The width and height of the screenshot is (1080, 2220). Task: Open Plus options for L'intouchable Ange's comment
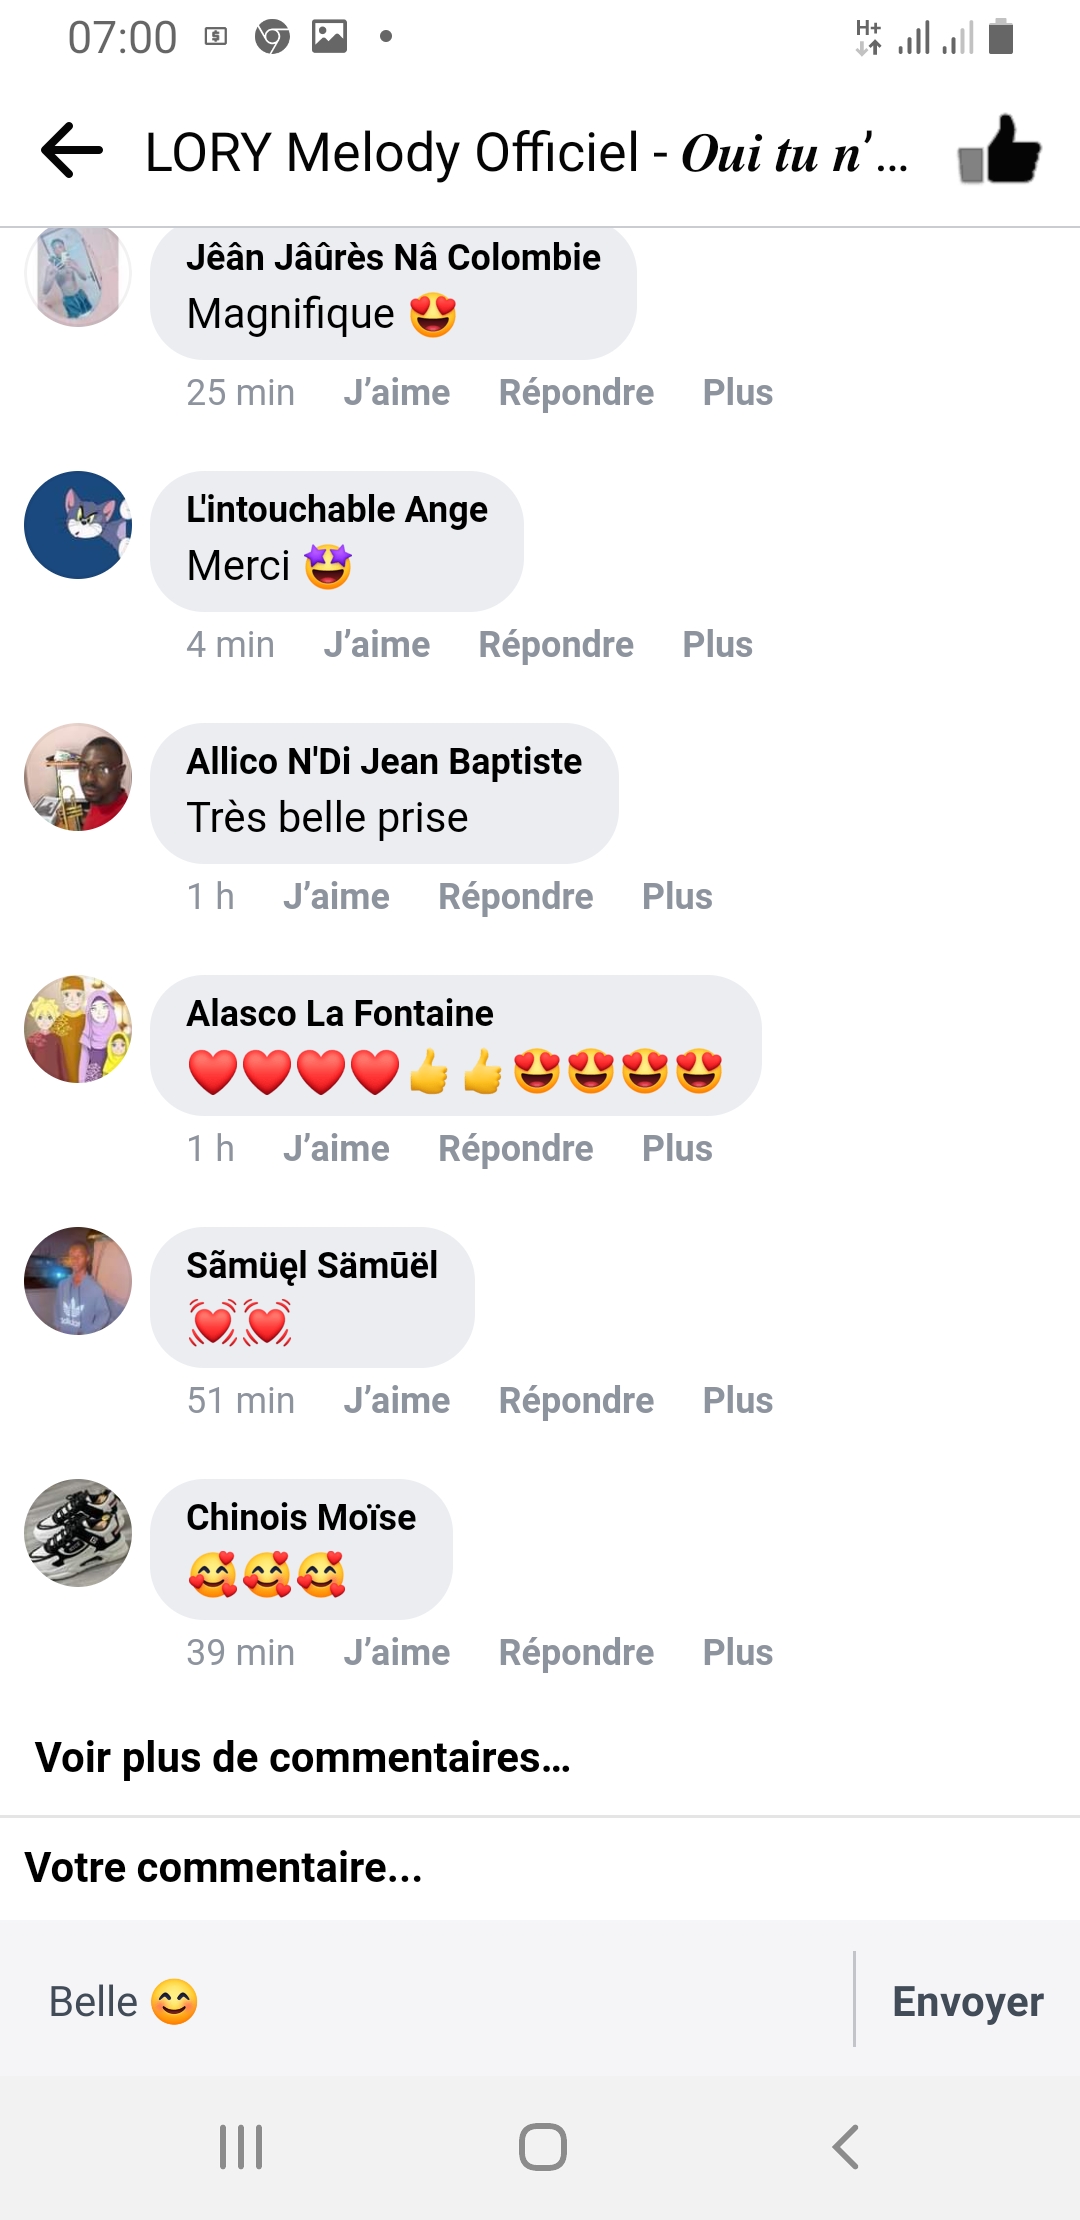(717, 645)
